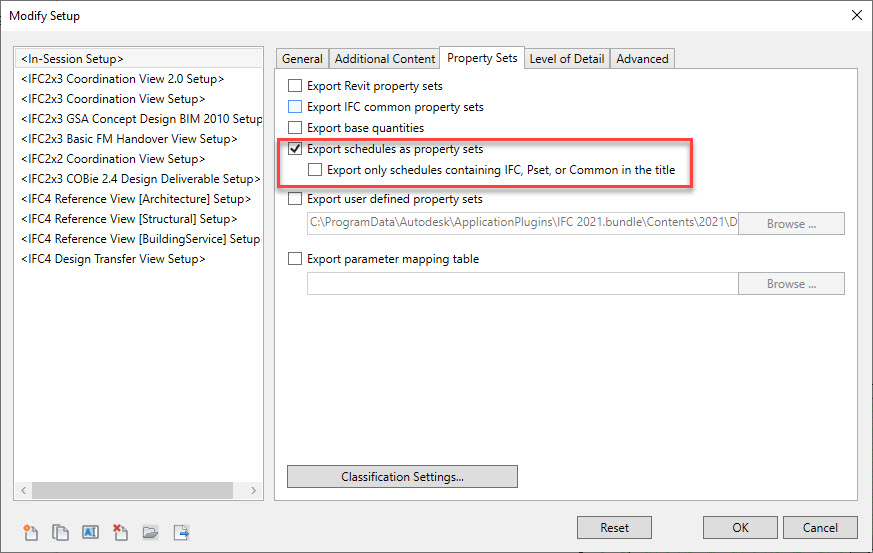Click the duplicate setup icon
Image resolution: width=873 pixels, height=553 pixels.
click(x=59, y=531)
